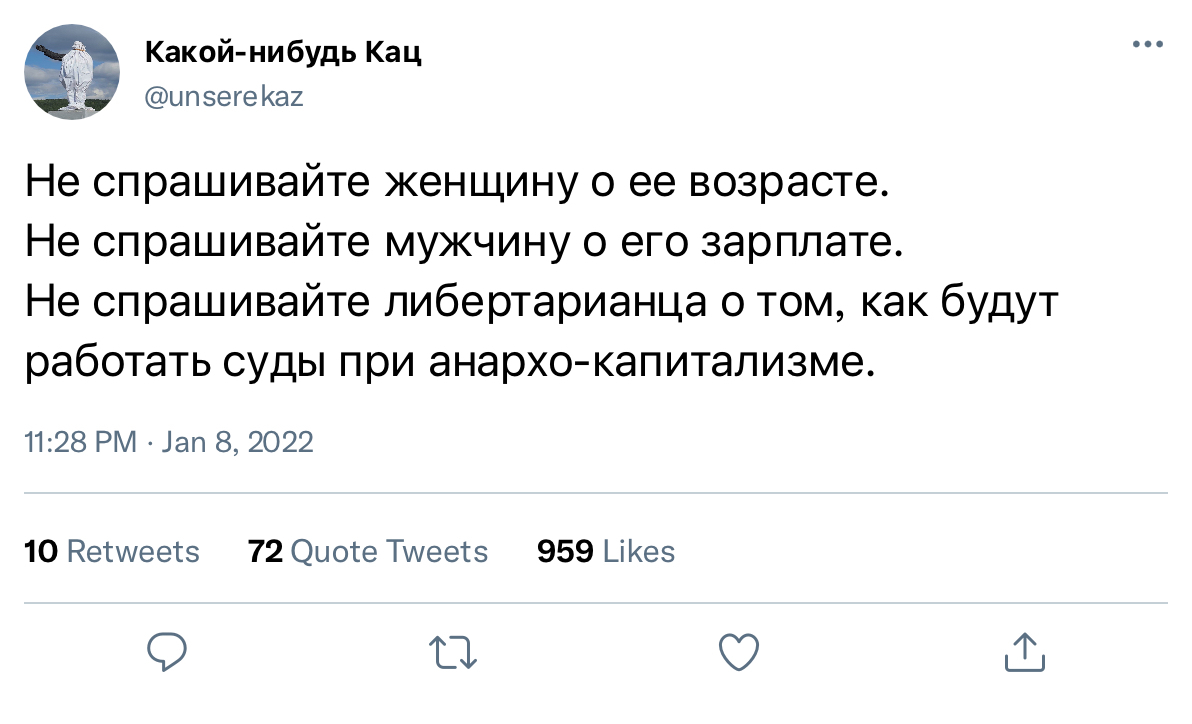Retweet this tweet using the arrows icon

(x=451, y=654)
